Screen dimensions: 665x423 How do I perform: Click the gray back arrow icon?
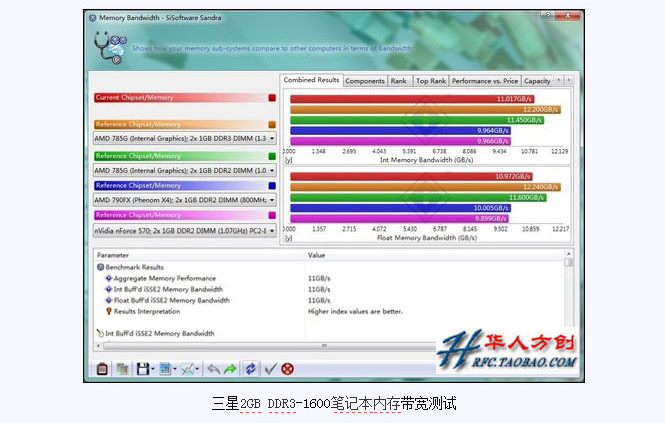pyautogui.click(x=213, y=369)
